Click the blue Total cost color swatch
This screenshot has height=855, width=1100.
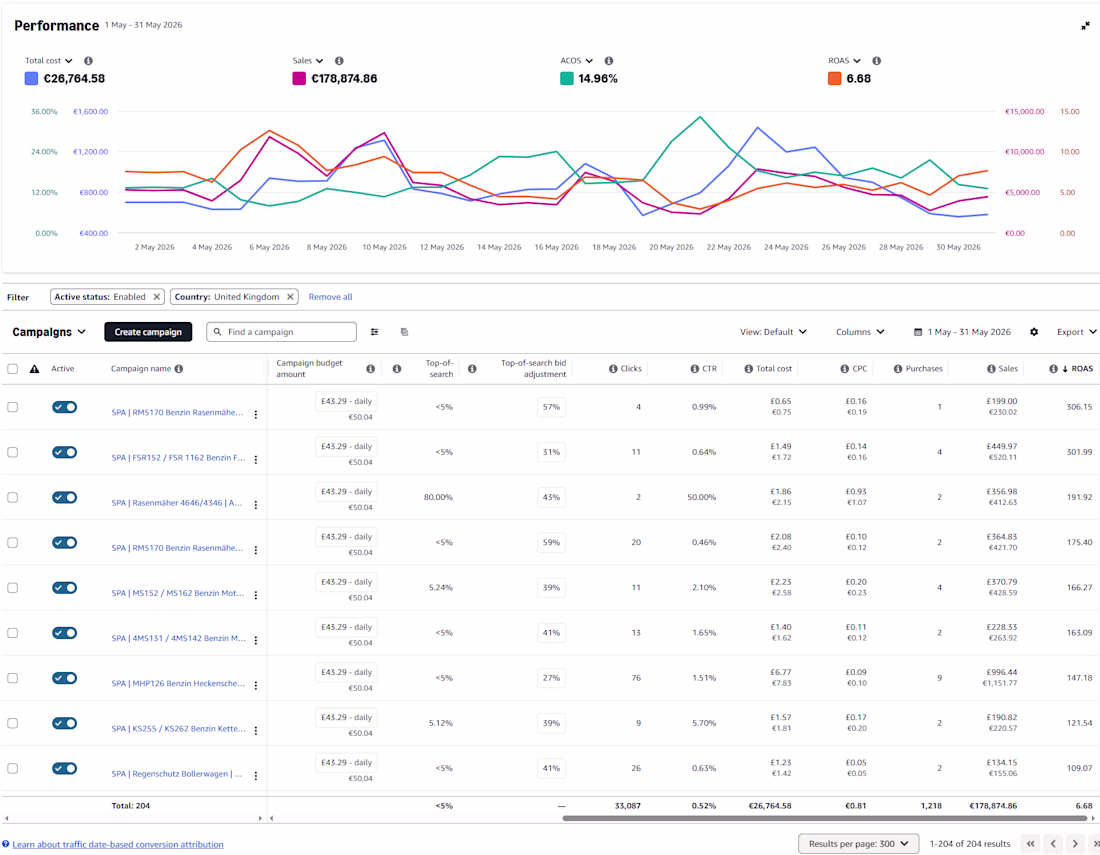31,79
